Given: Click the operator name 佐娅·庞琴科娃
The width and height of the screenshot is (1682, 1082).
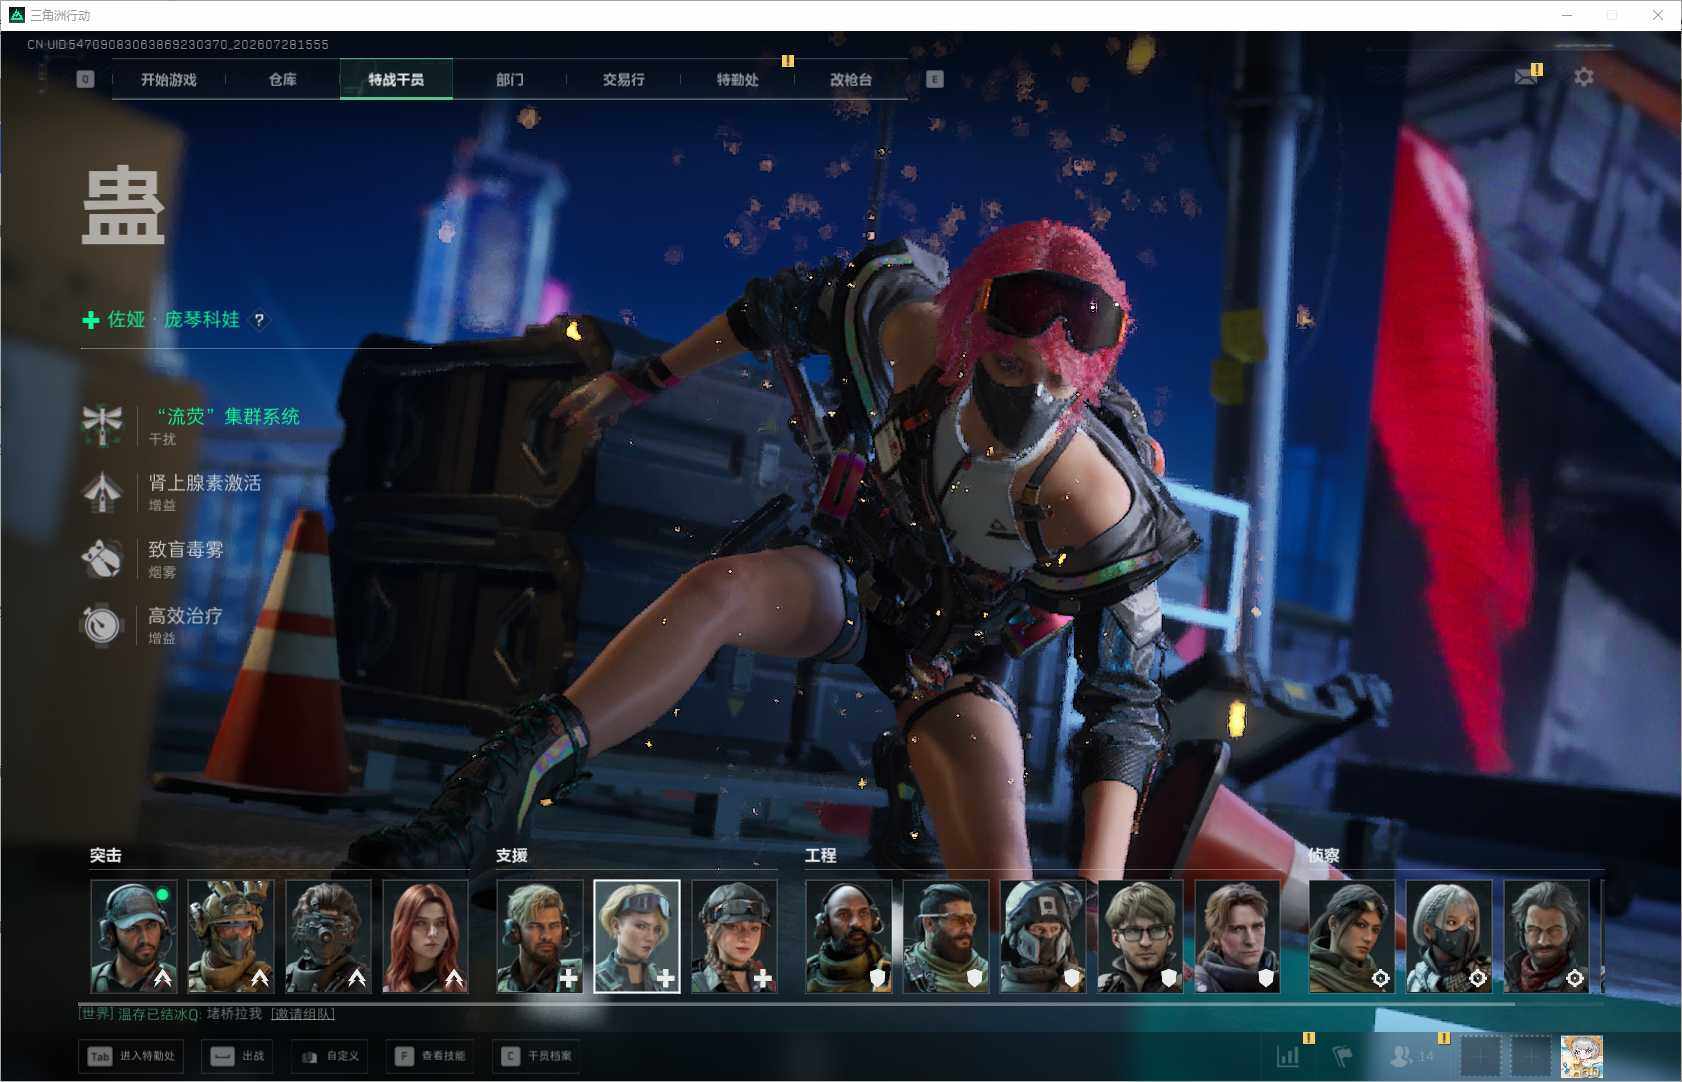Looking at the screenshot, I should 174,320.
